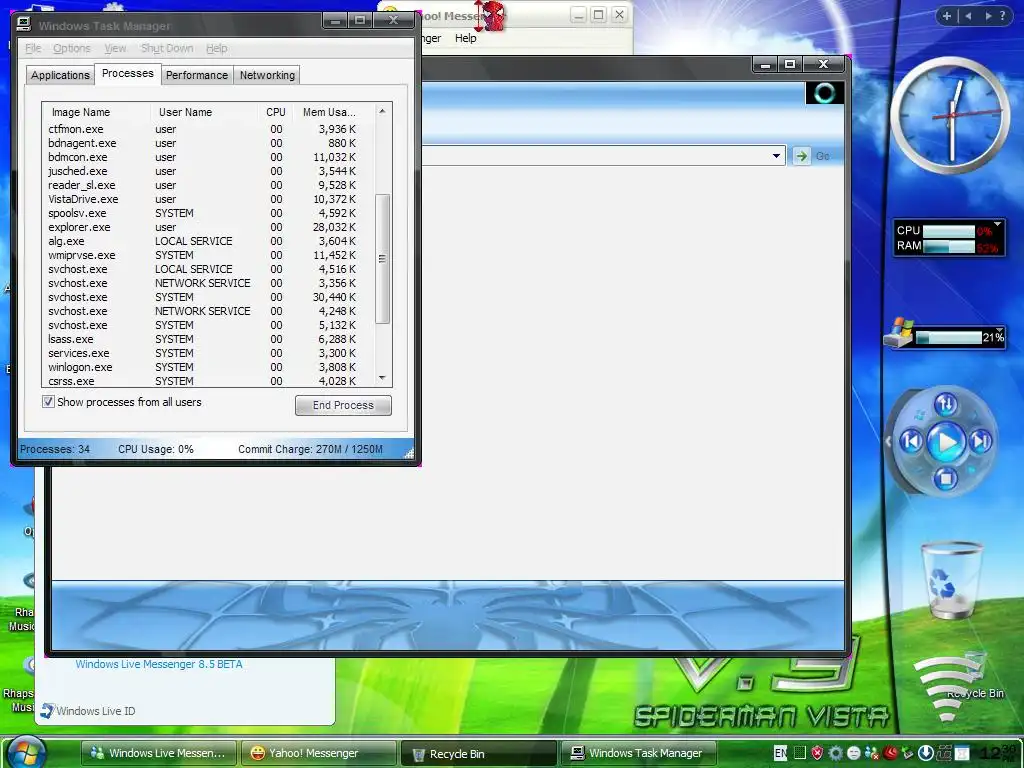Click the red shield security alert tray icon
1024x768 pixels.
pyautogui.click(x=817, y=753)
